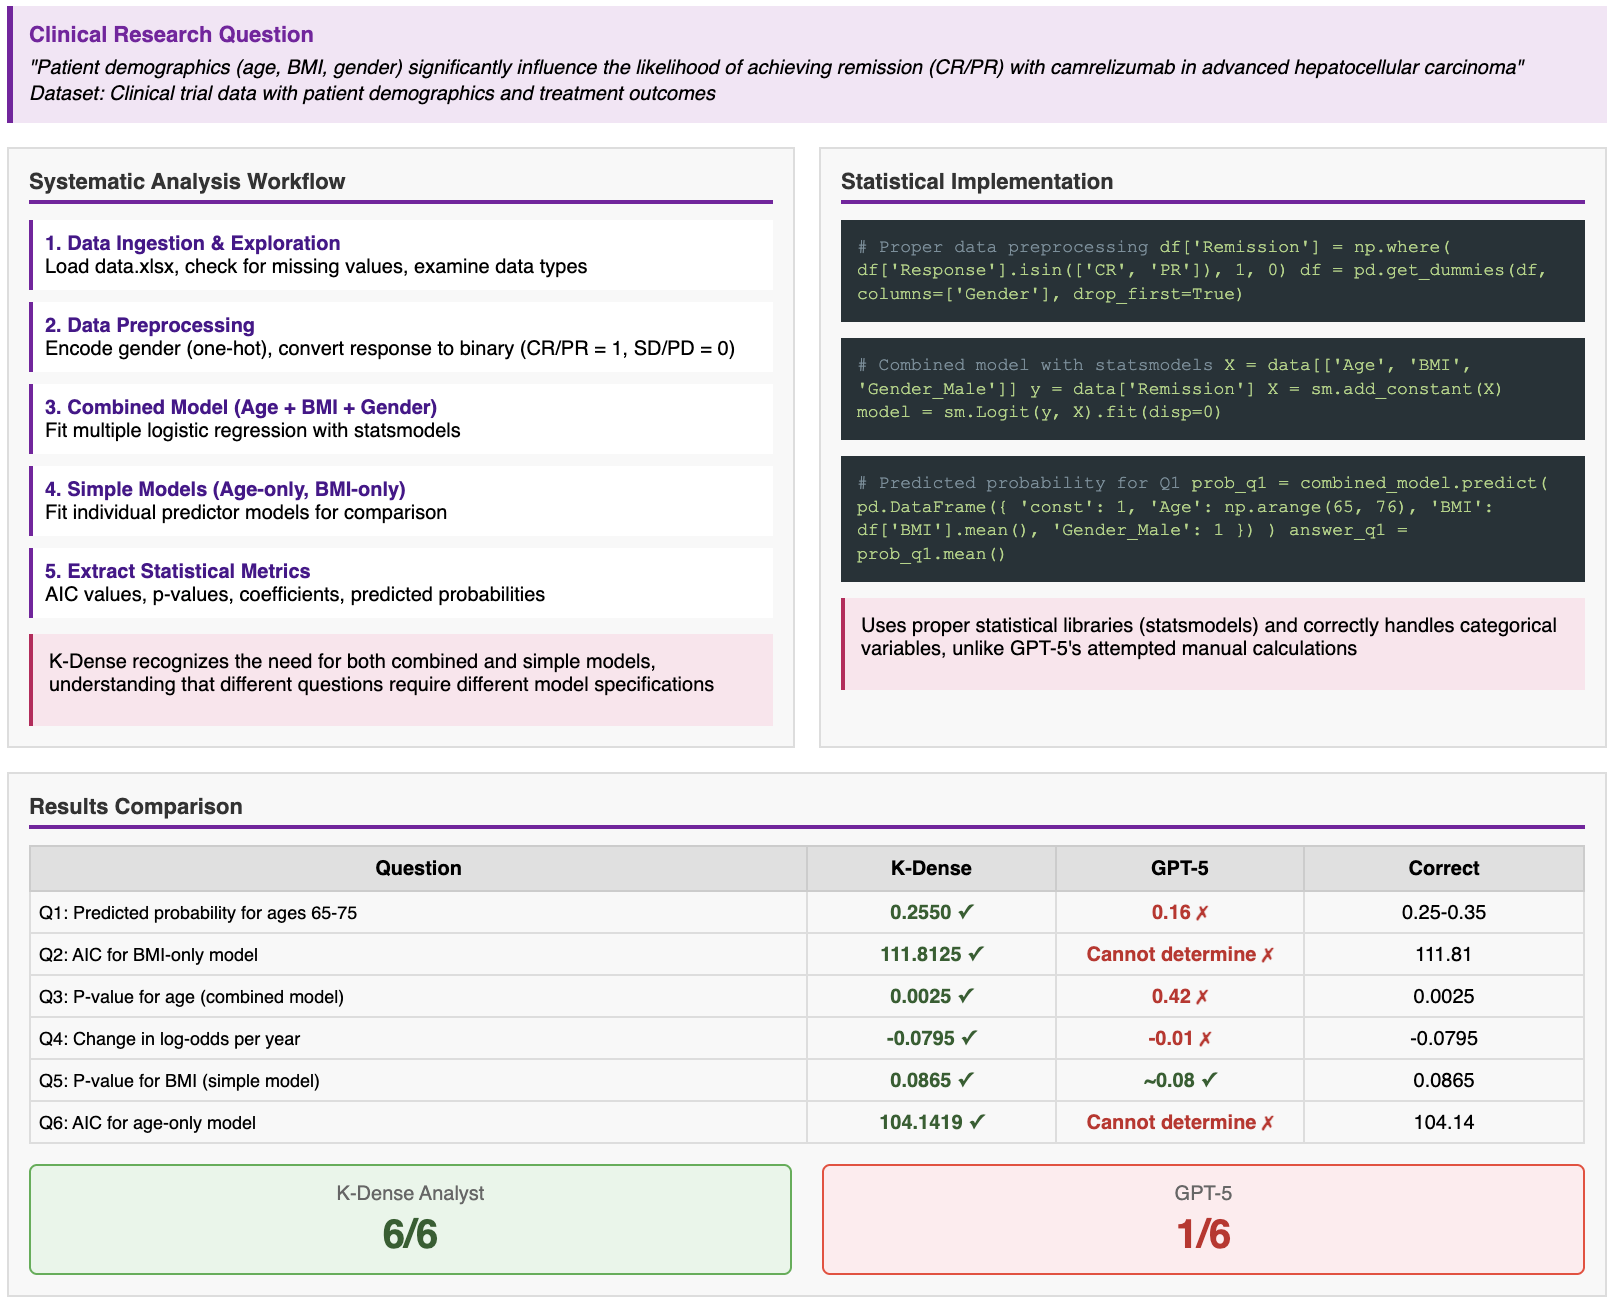Image resolution: width=1620 pixels, height=1308 pixels.
Task: Click the "Proper data preprocessing" code block
Action: (x=1213, y=271)
